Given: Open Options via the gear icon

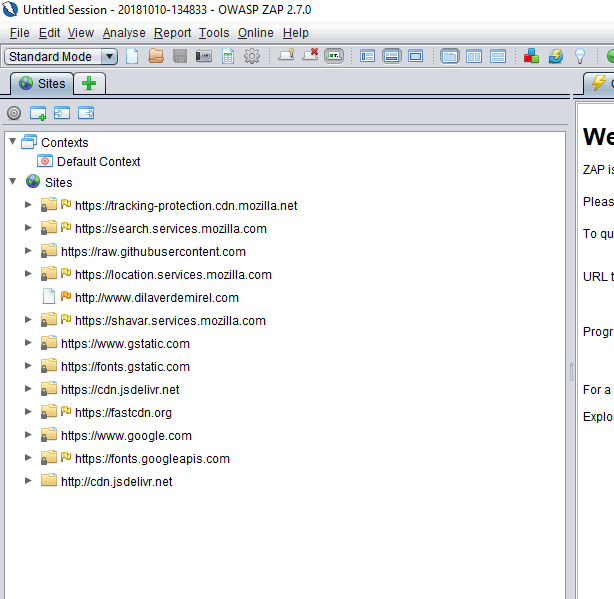Looking at the screenshot, I should click(x=252, y=56).
